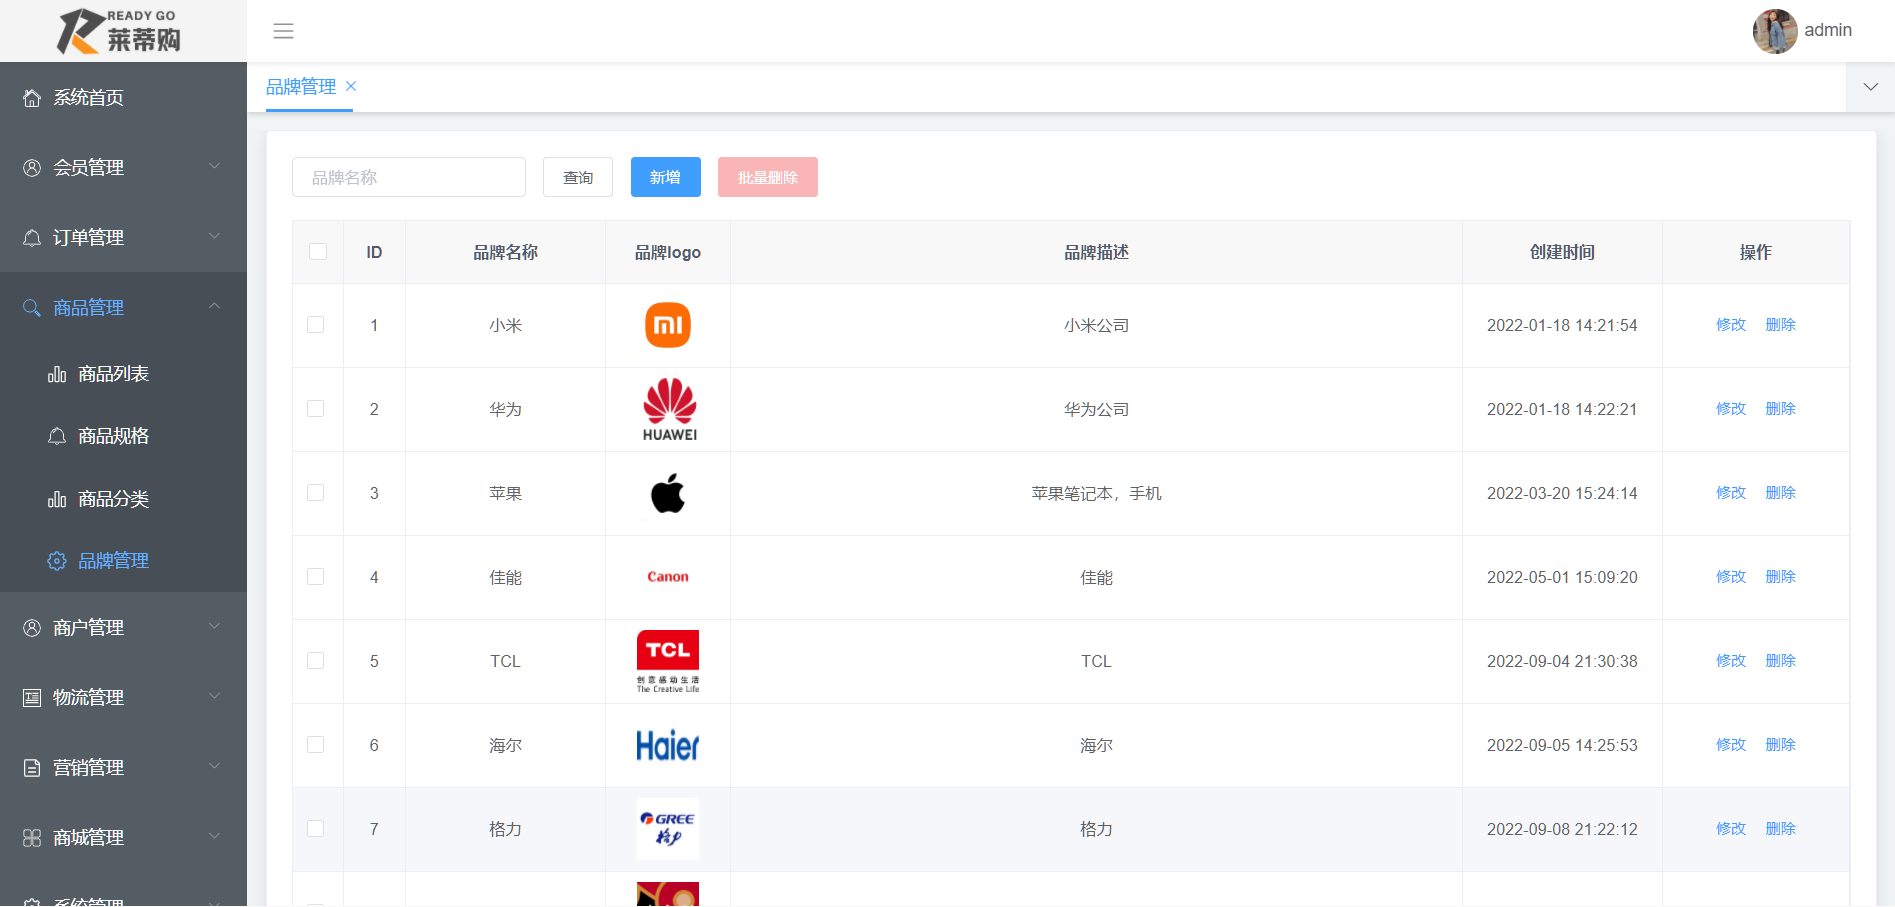Check the checkbox for 小米 row
The height and width of the screenshot is (907, 1895).
316,325
